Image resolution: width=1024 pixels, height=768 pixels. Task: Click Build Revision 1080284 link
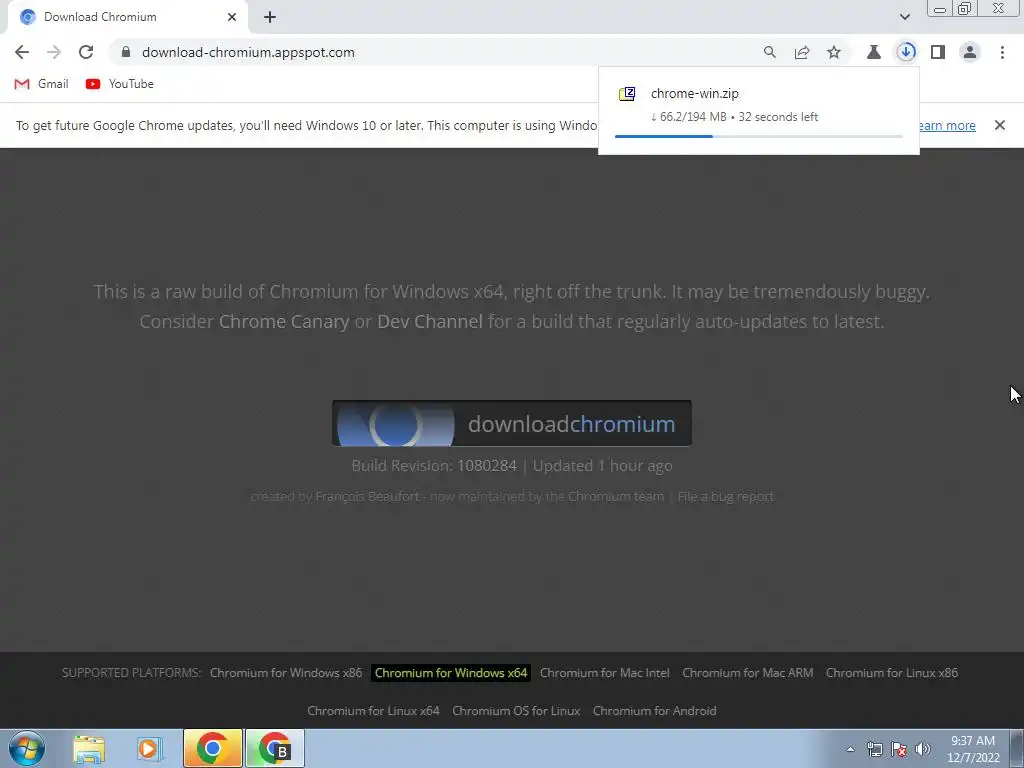pos(487,466)
